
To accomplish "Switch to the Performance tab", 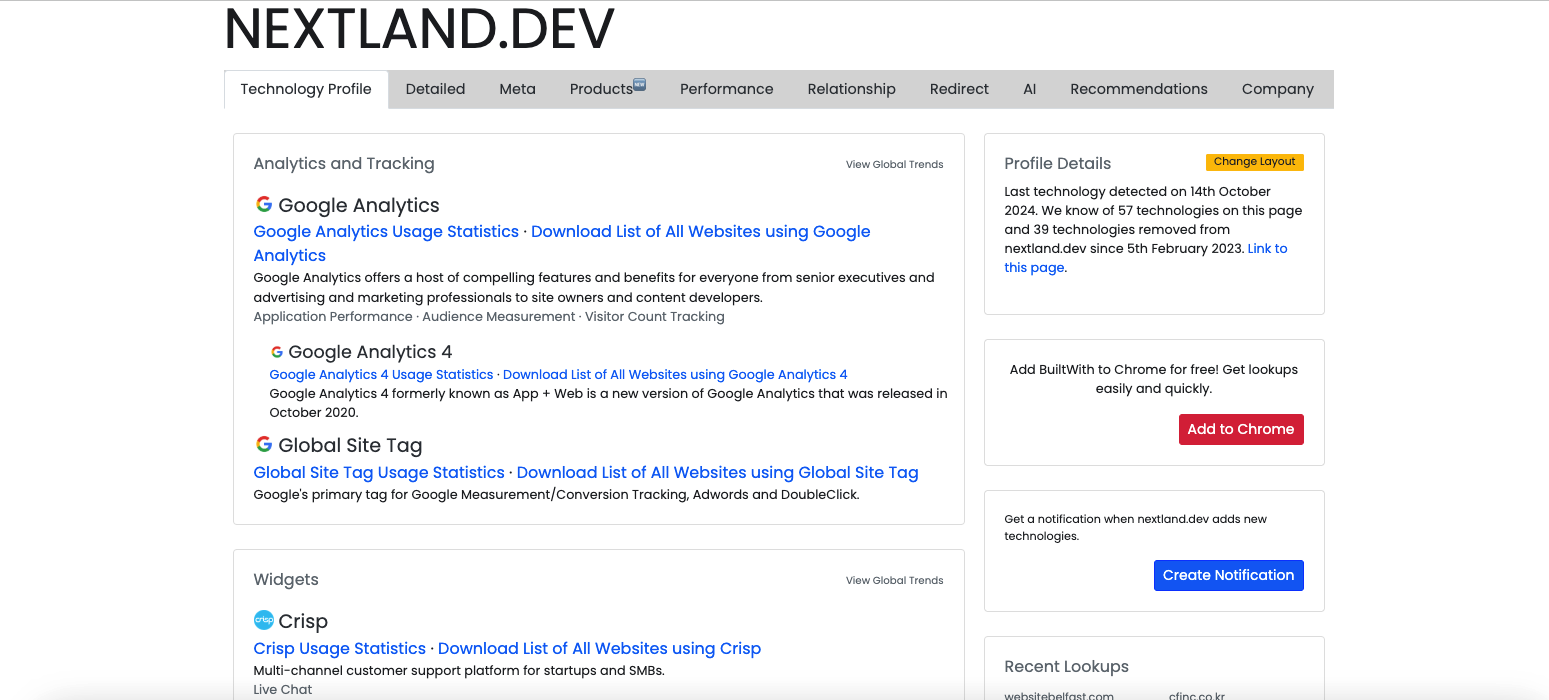I will coord(726,89).
